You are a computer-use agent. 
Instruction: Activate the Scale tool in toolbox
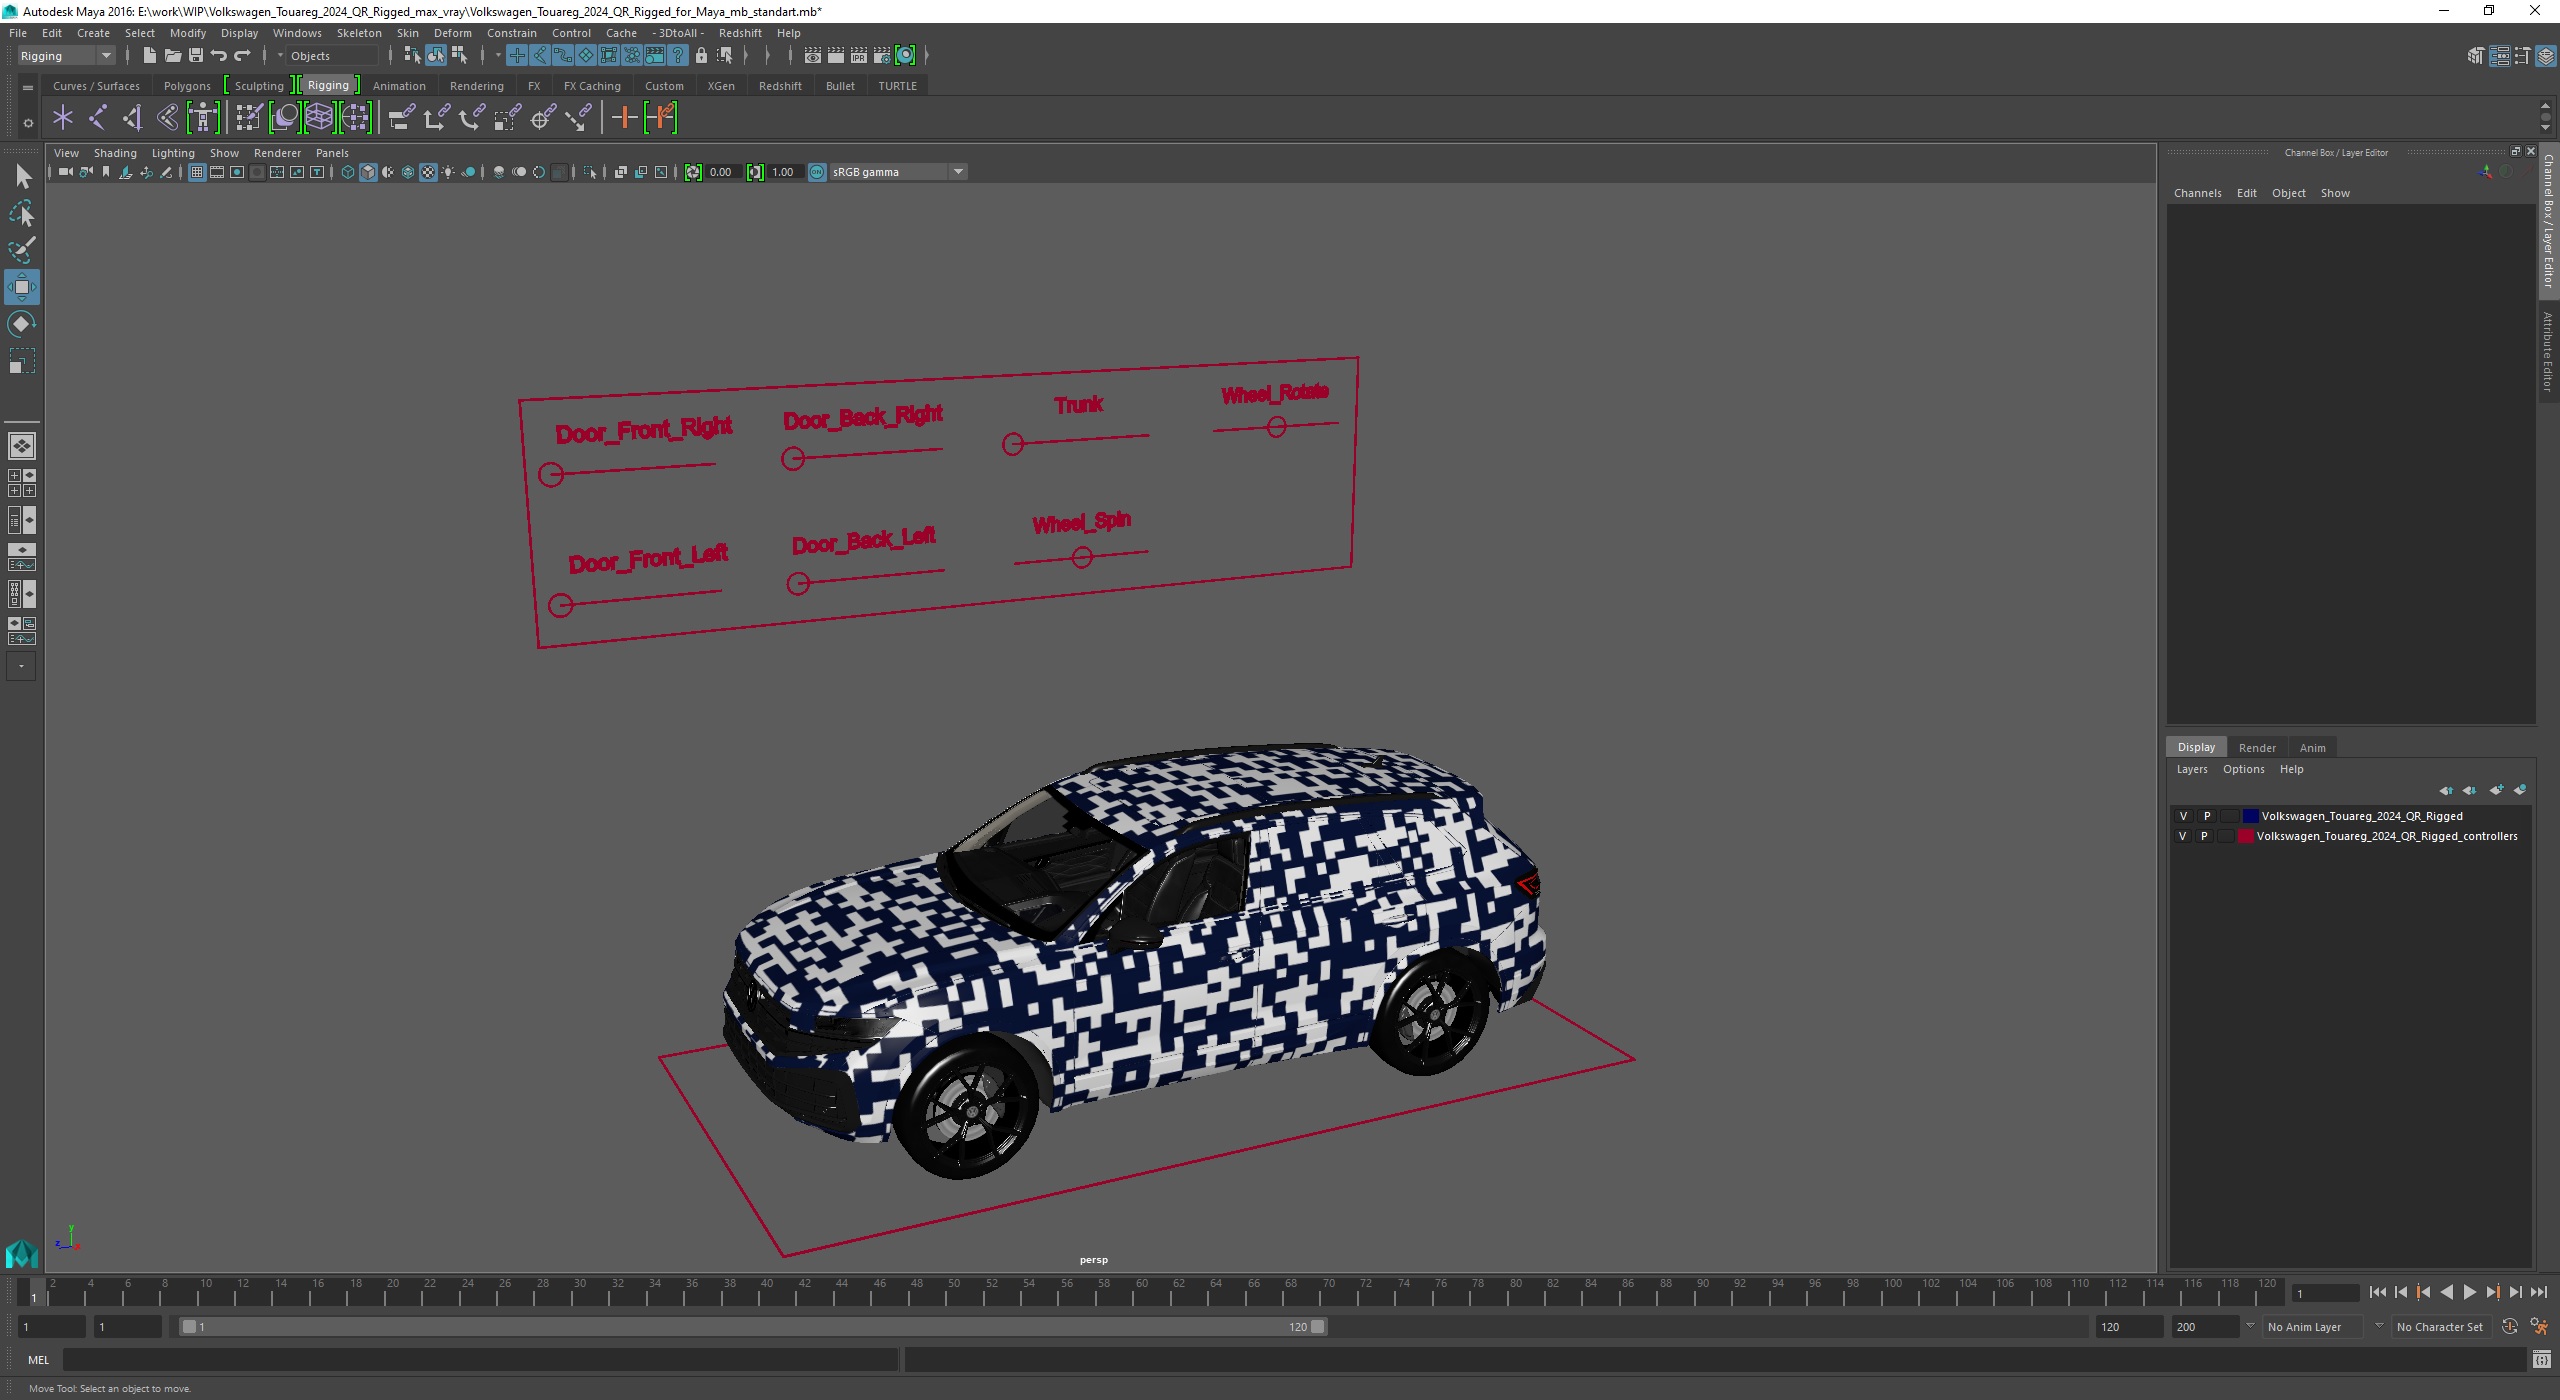coord(21,361)
